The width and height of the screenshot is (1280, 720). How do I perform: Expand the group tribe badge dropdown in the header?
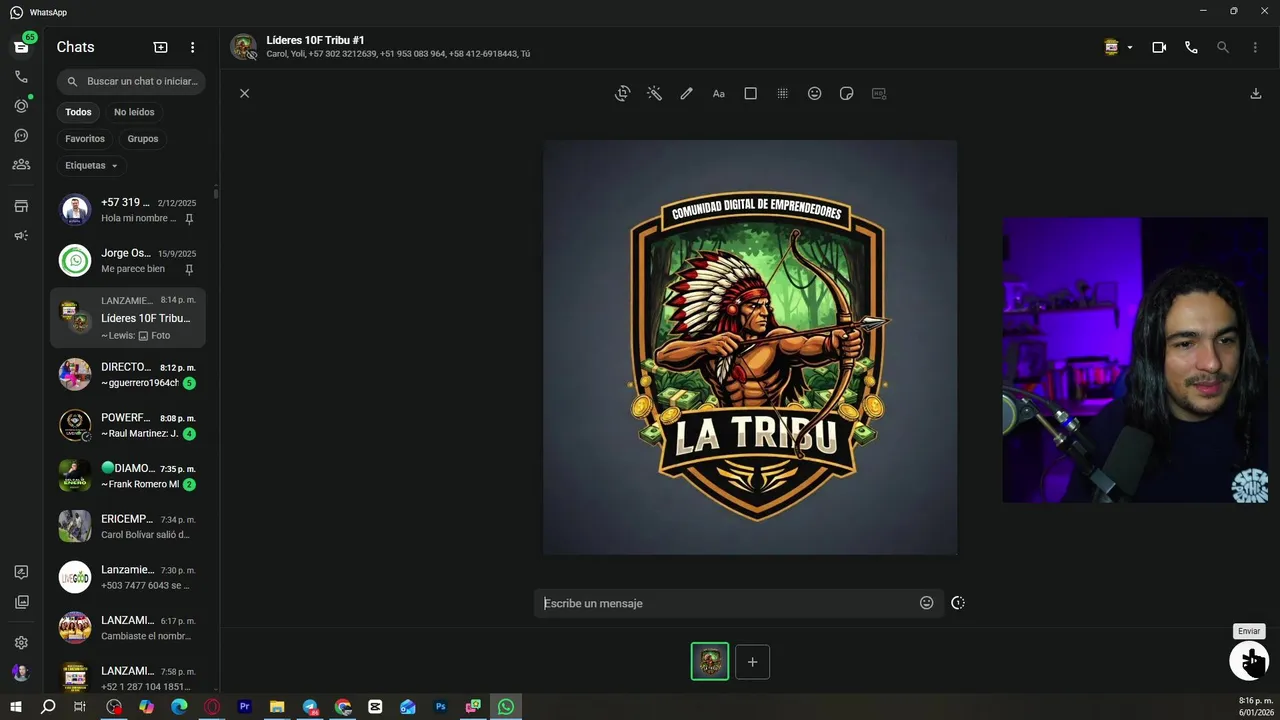point(1118,47)
